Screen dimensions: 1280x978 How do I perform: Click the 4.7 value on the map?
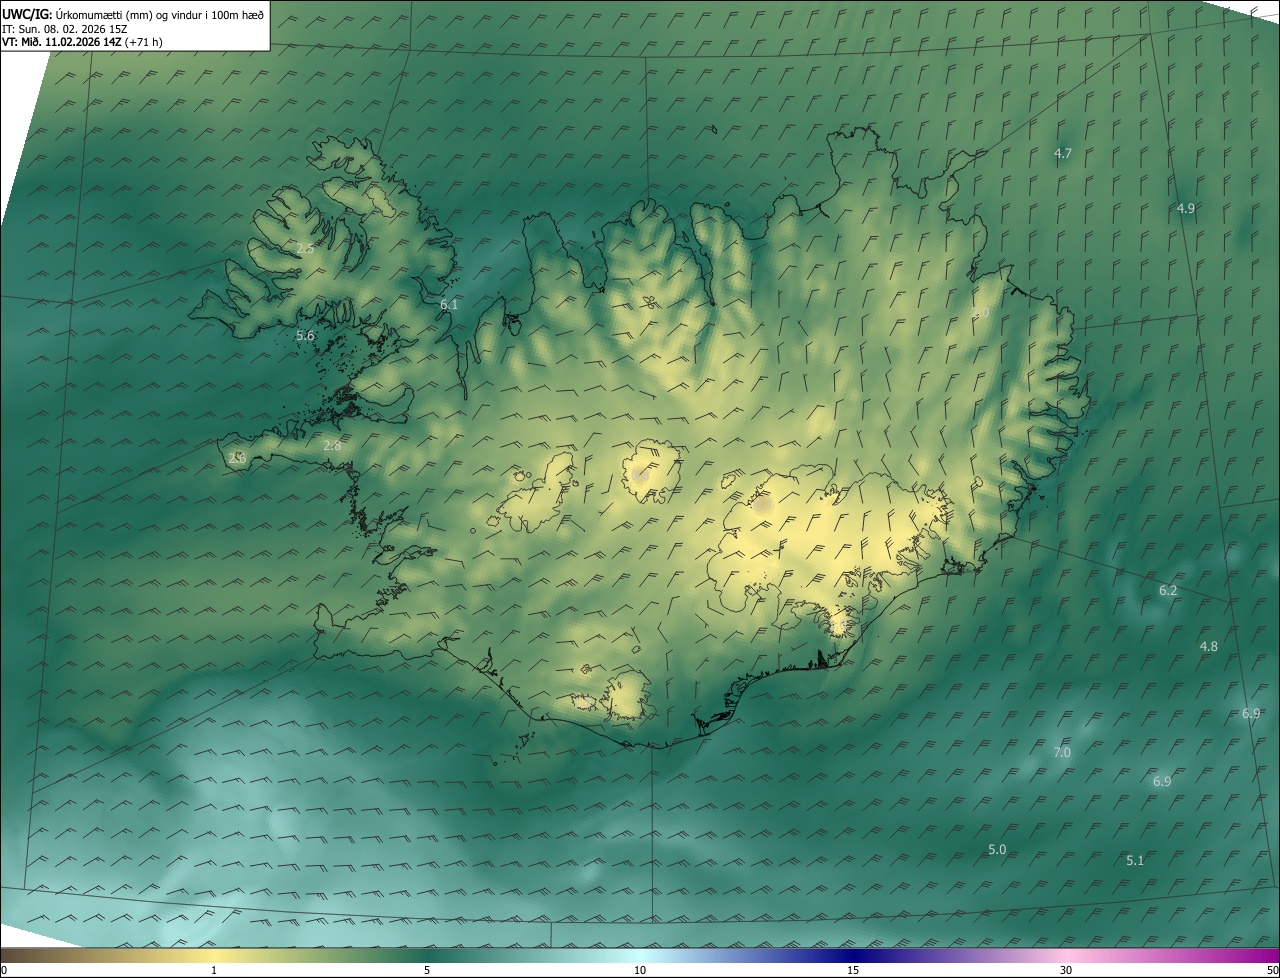coord(1063,153)
